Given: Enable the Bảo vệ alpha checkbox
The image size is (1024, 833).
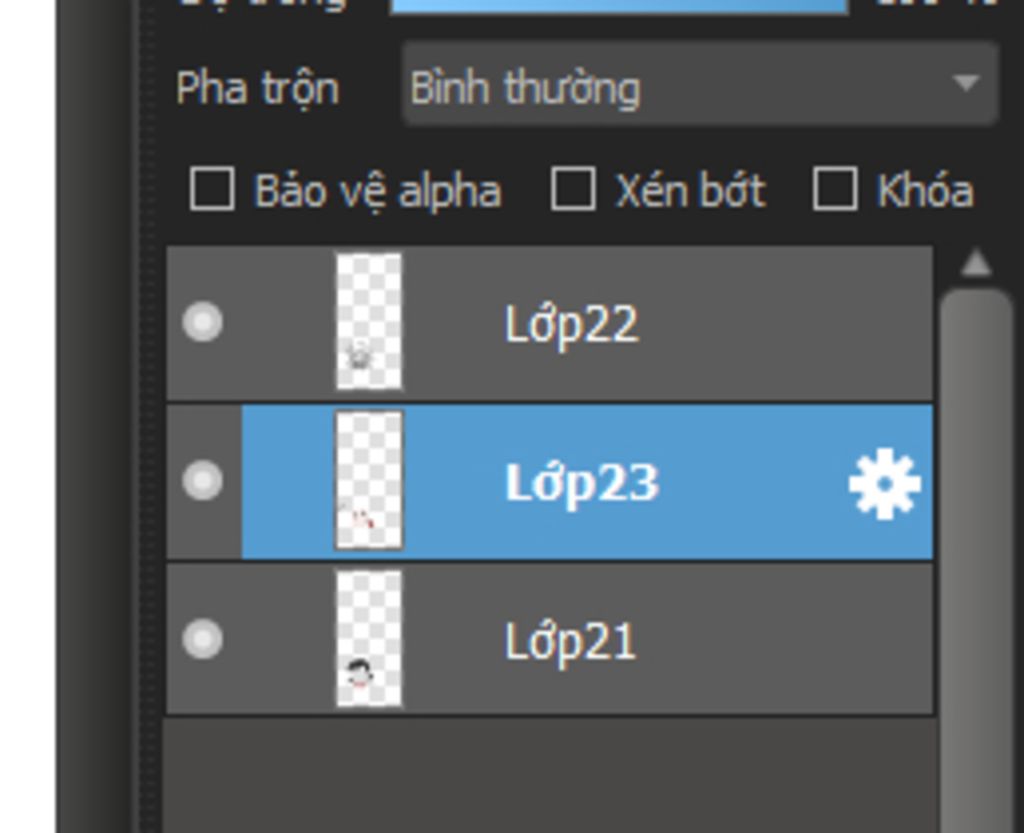Looking at the screenshot, I should 212,189.
